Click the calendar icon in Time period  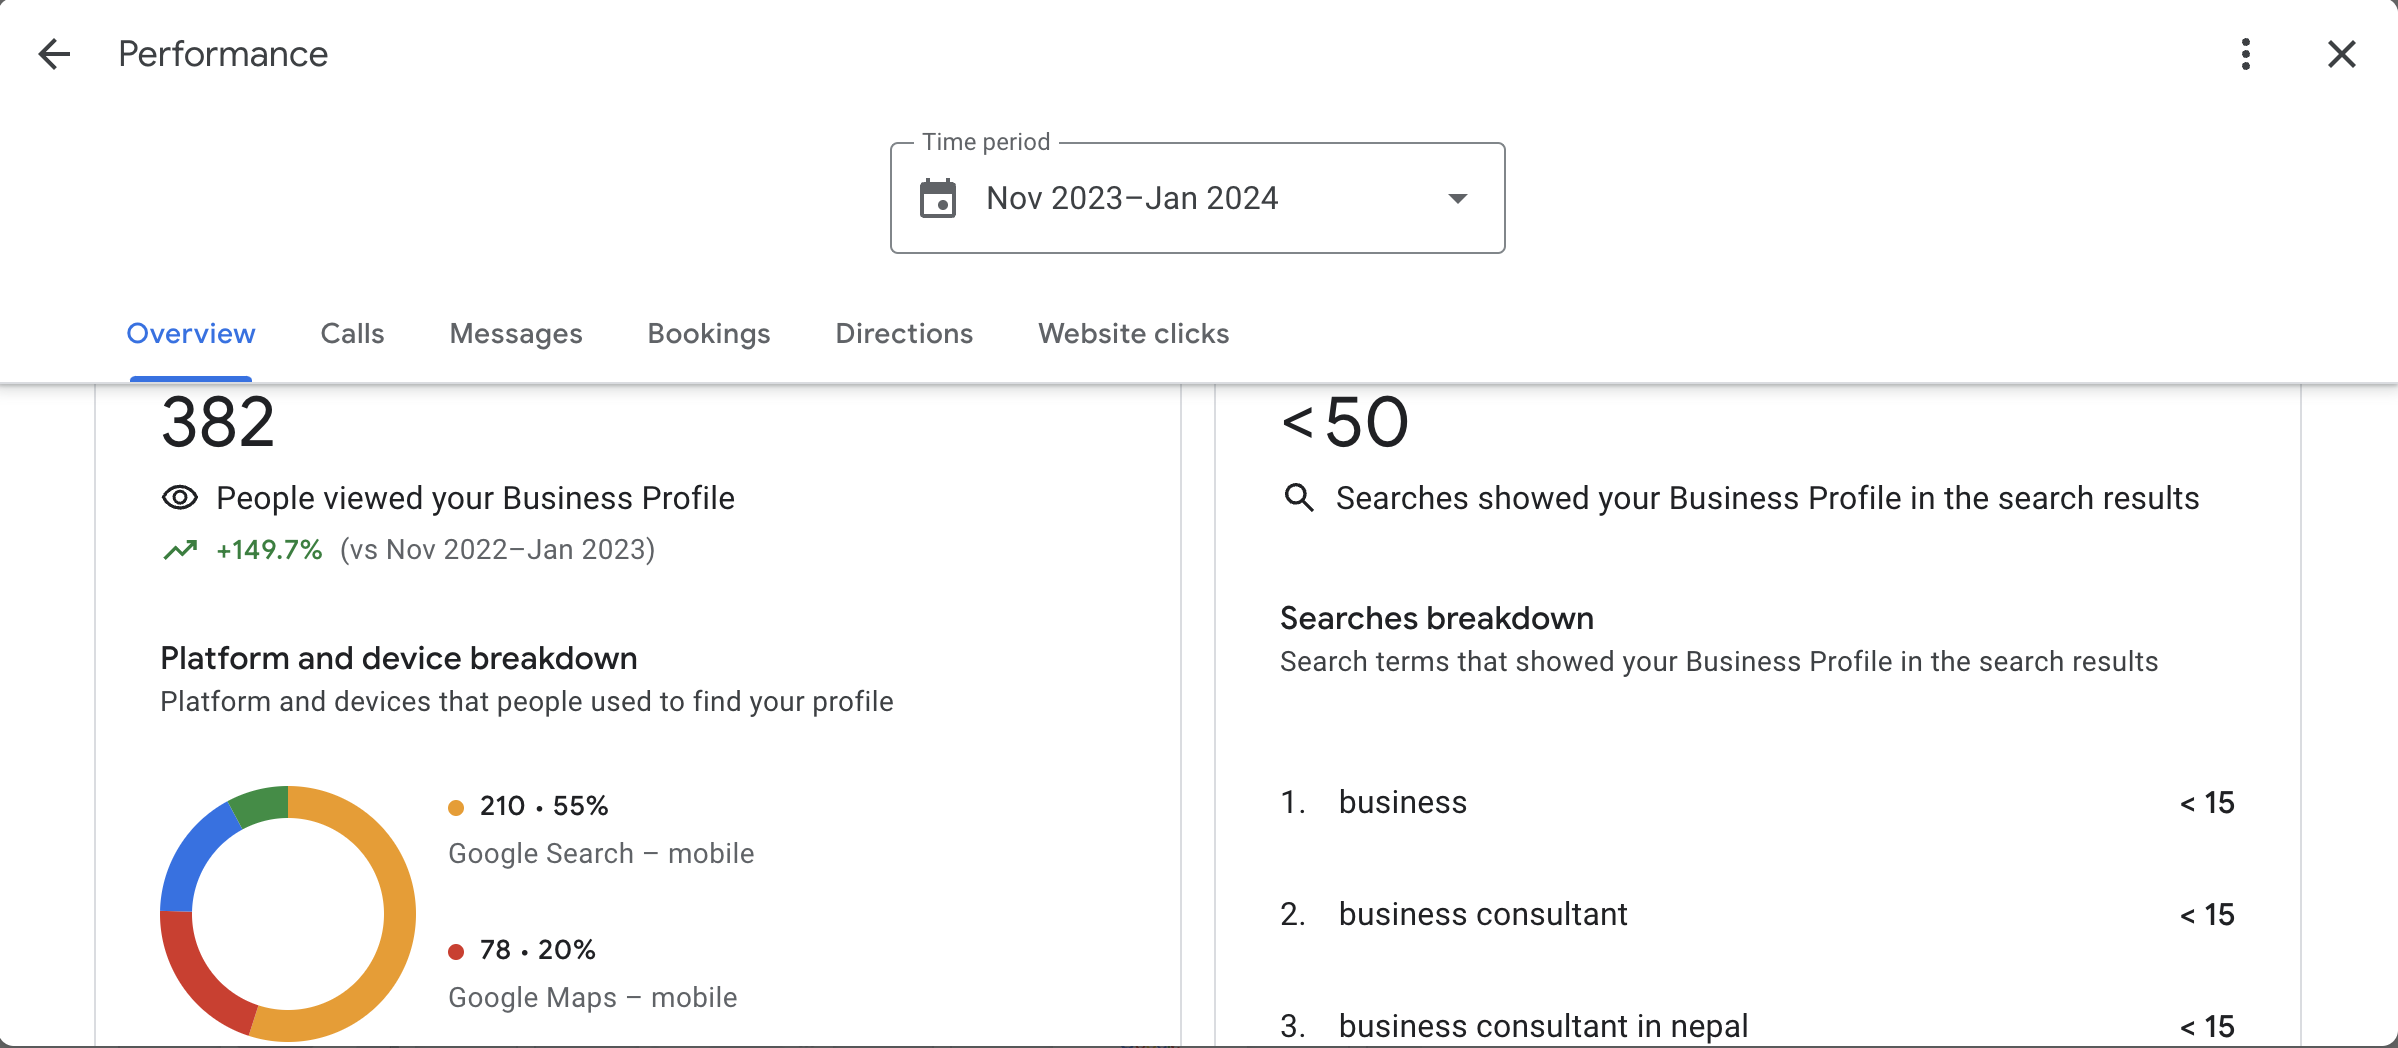(x=937, y=198)
